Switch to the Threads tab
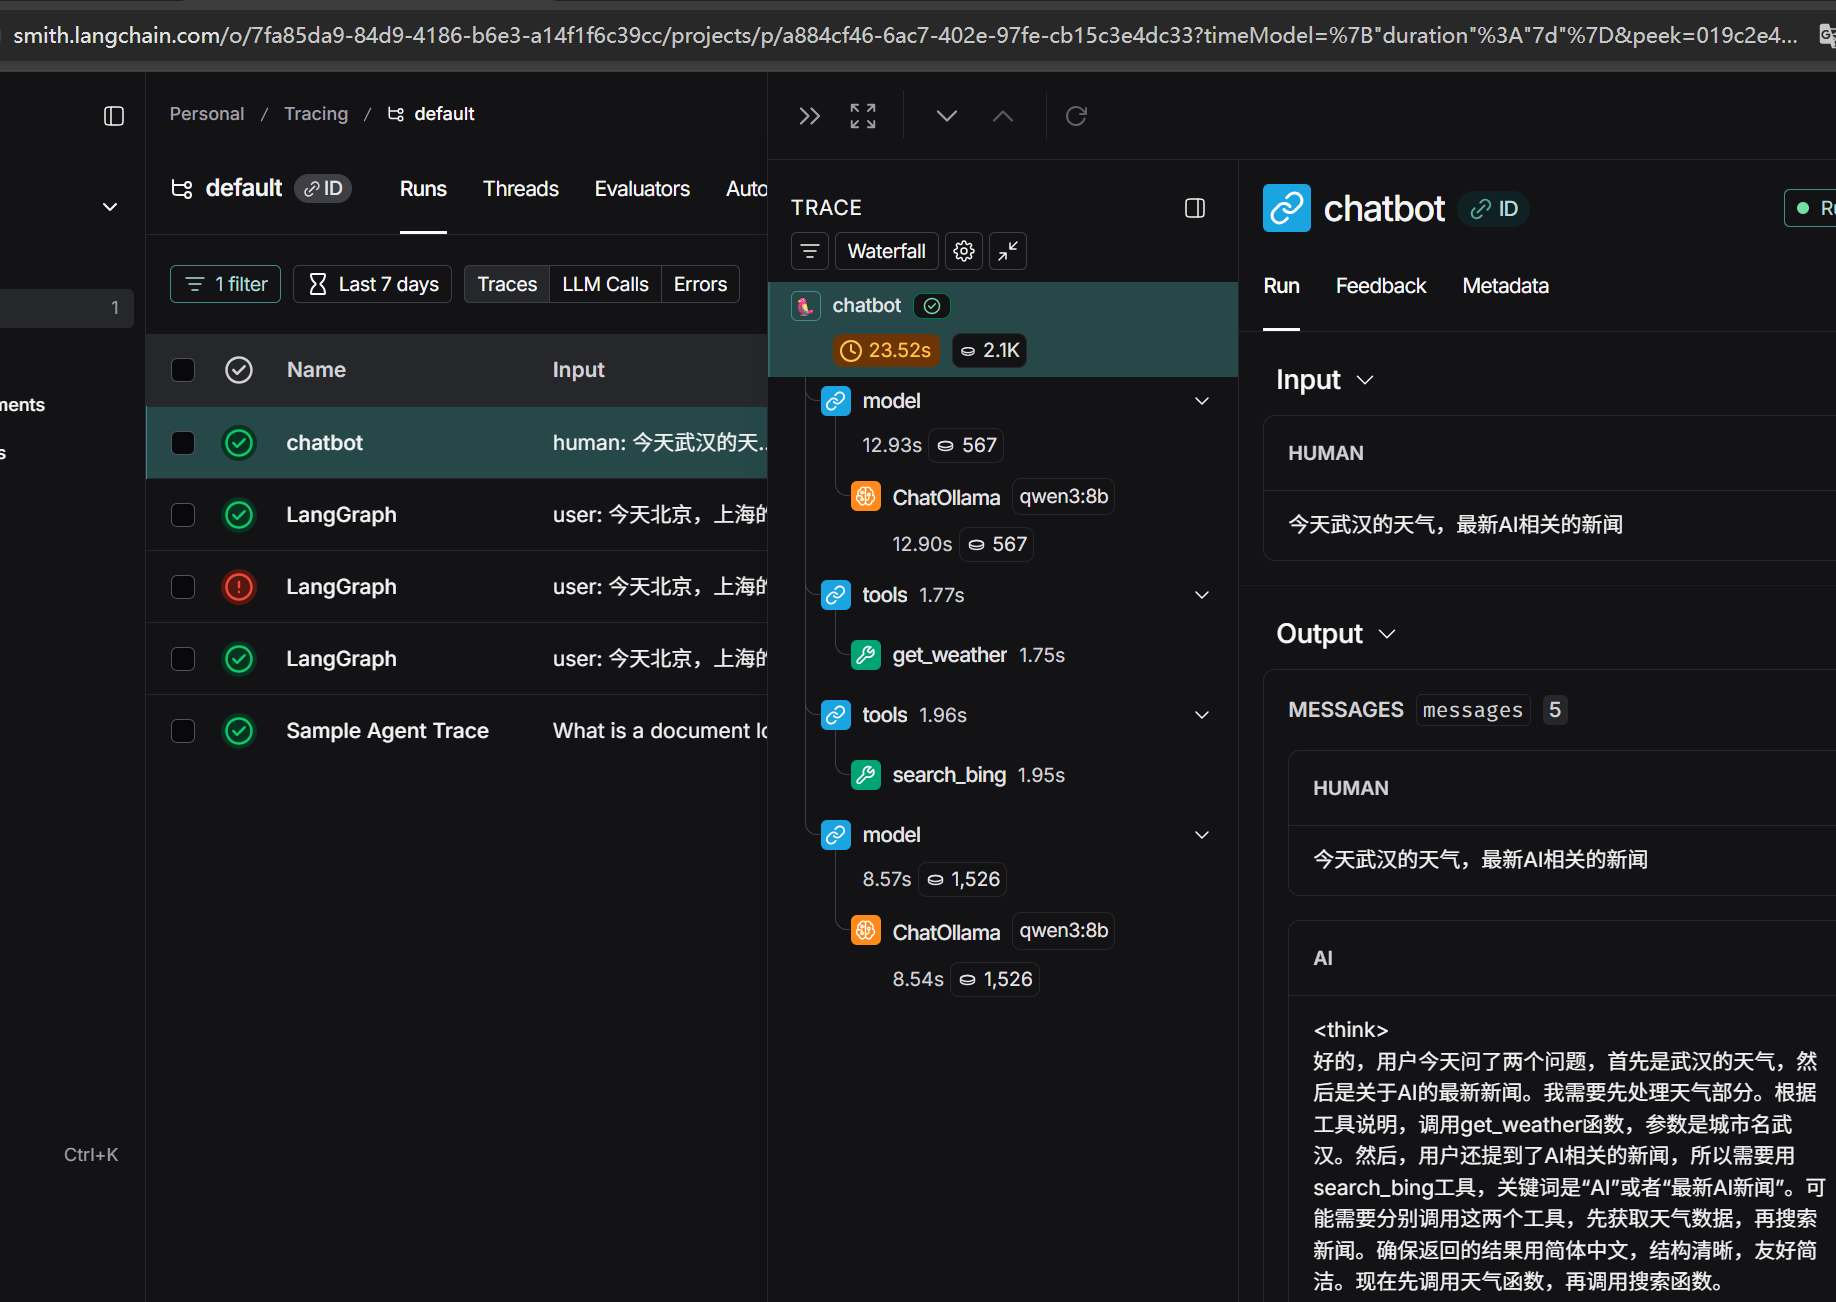Viewport: 1836px width, 1302px height. click(x=520, y=189)
